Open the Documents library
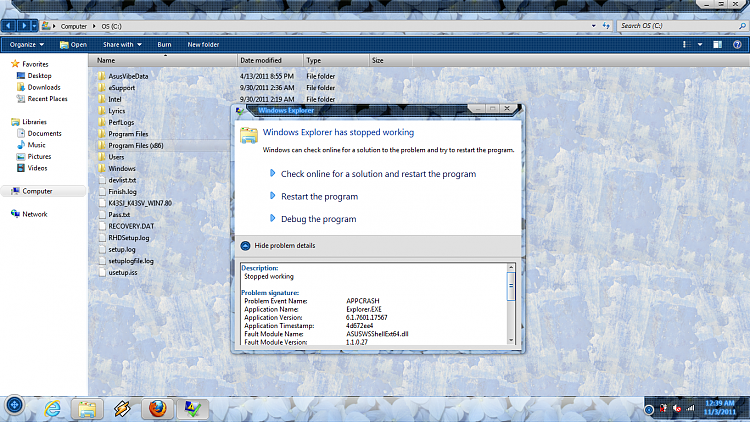Screen dimensions: 750x422 (x=39, y=133)
